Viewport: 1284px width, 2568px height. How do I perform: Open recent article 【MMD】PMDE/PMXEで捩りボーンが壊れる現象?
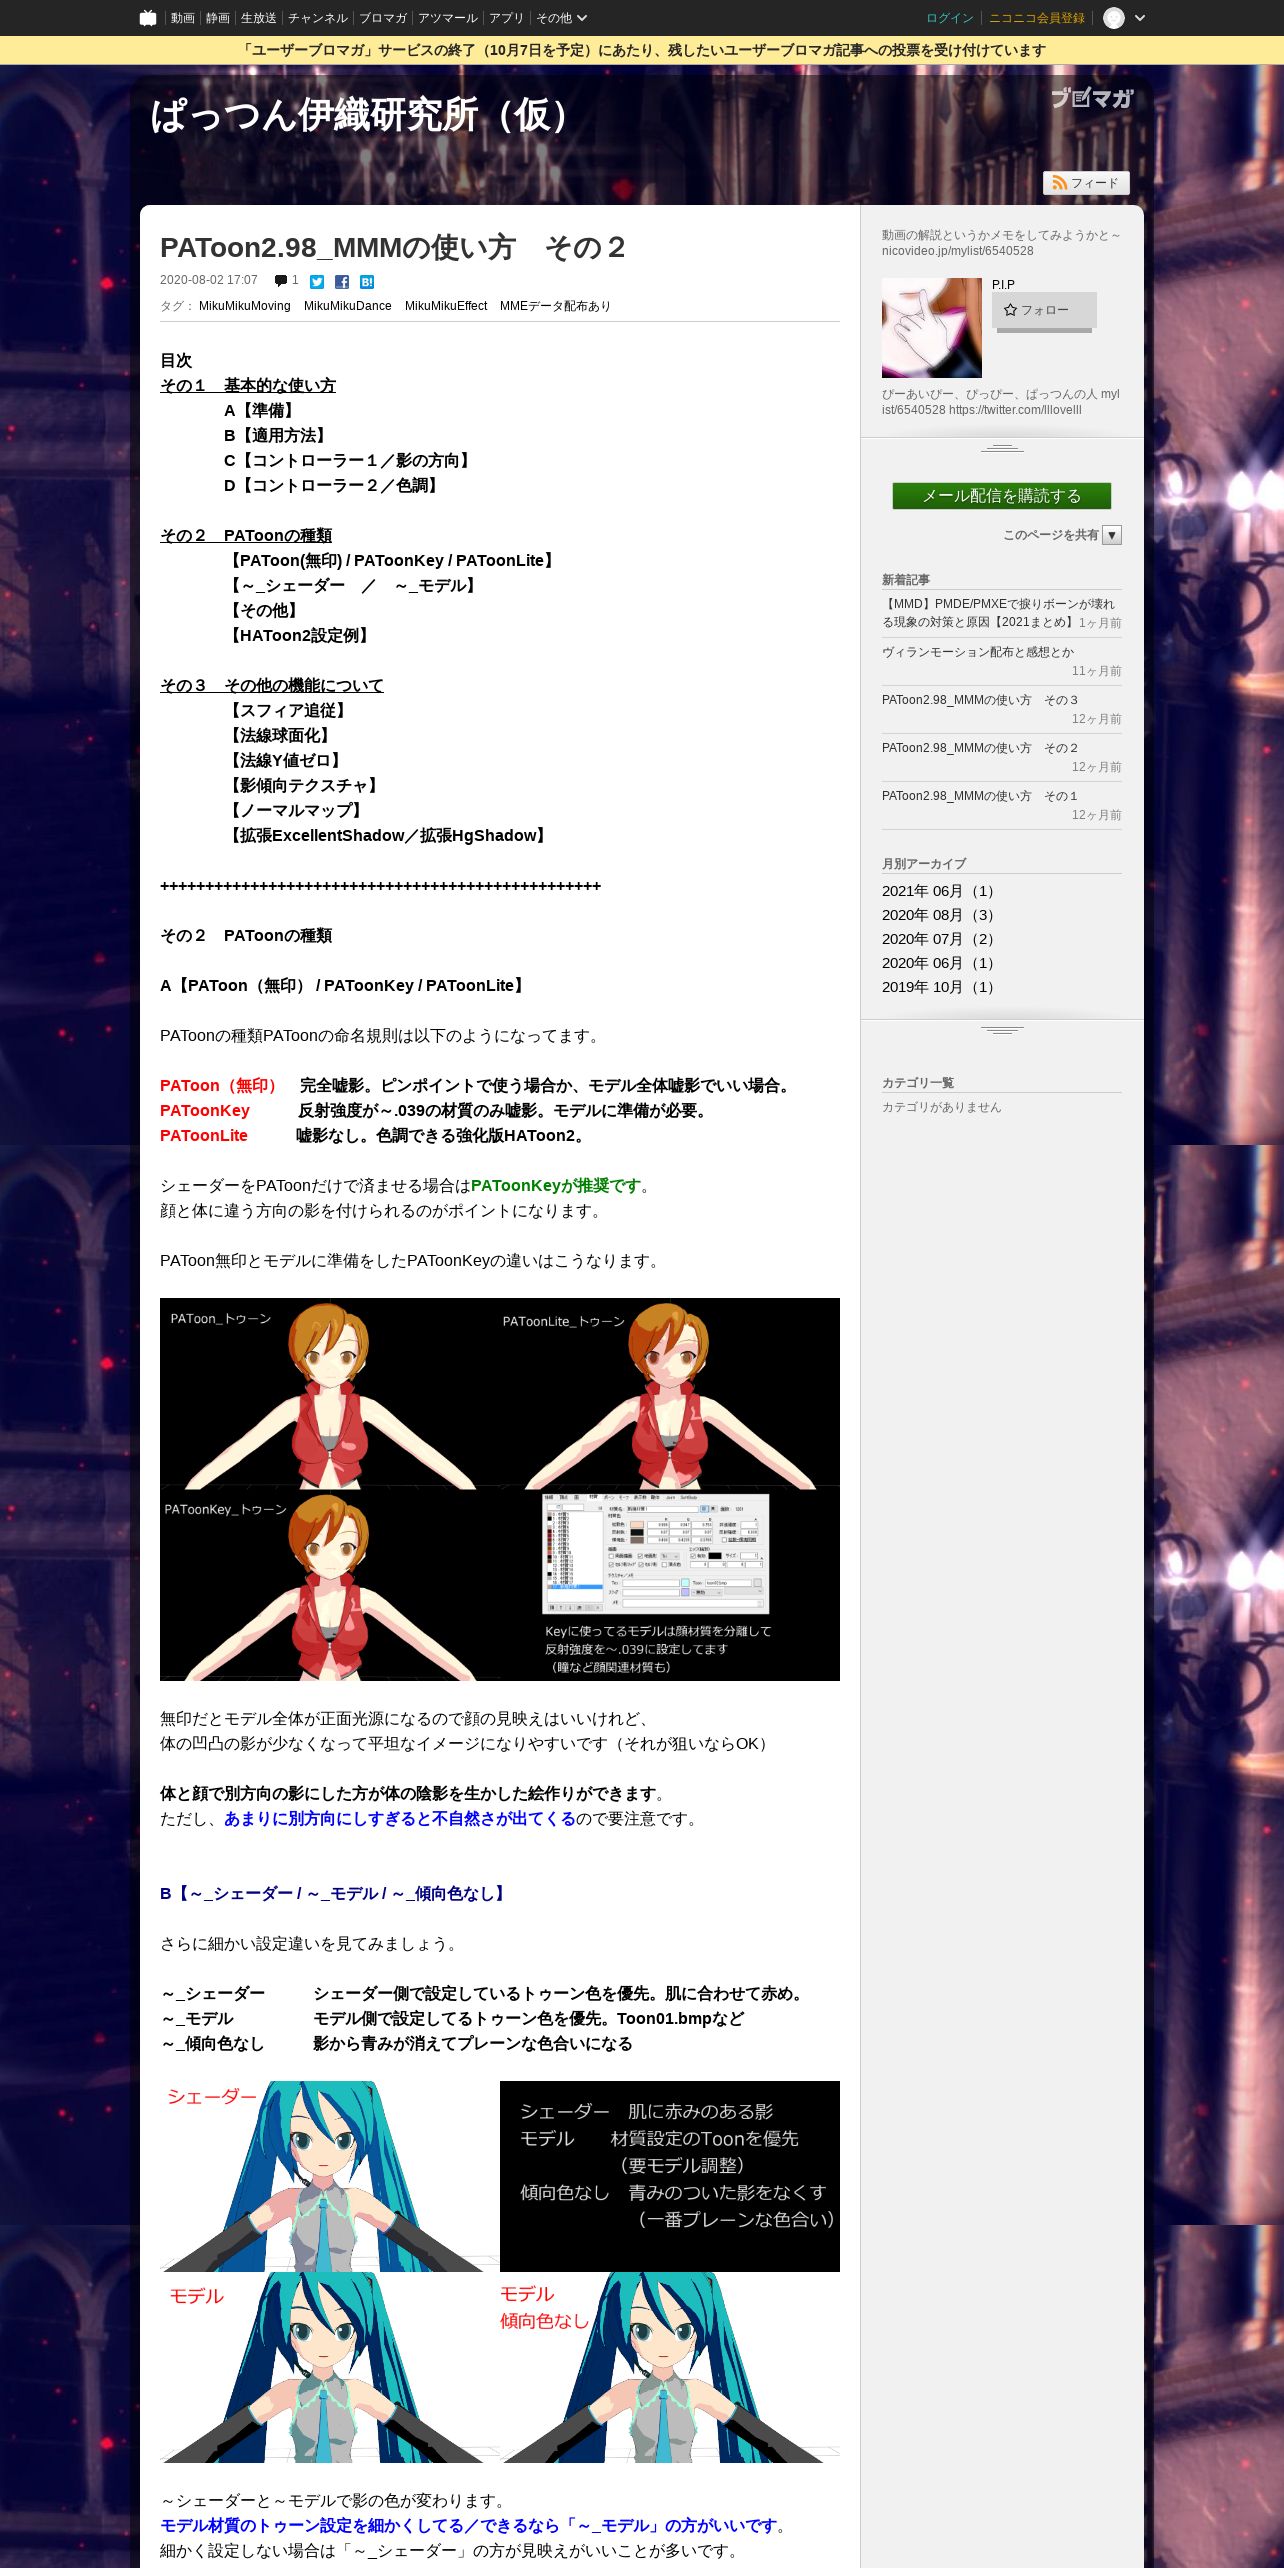(x=998, y=613)
